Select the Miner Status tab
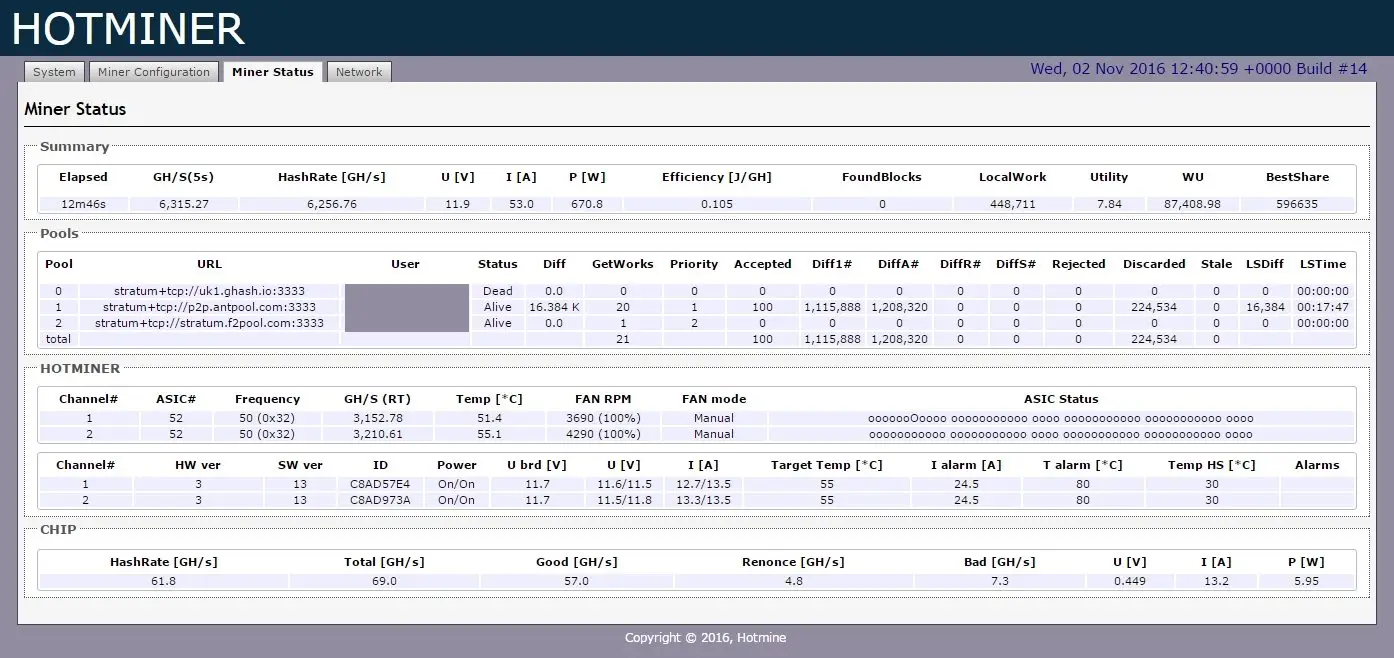The height and width of the screenshot is (658, 1394). pos(273,72)
